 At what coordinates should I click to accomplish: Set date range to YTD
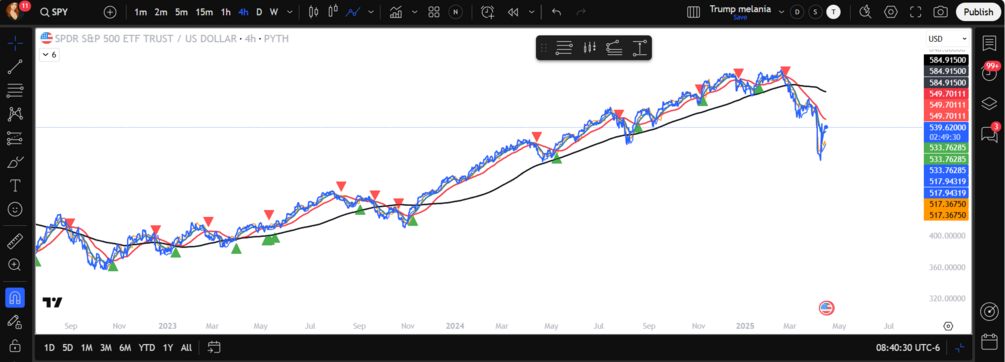coord(147,348)
